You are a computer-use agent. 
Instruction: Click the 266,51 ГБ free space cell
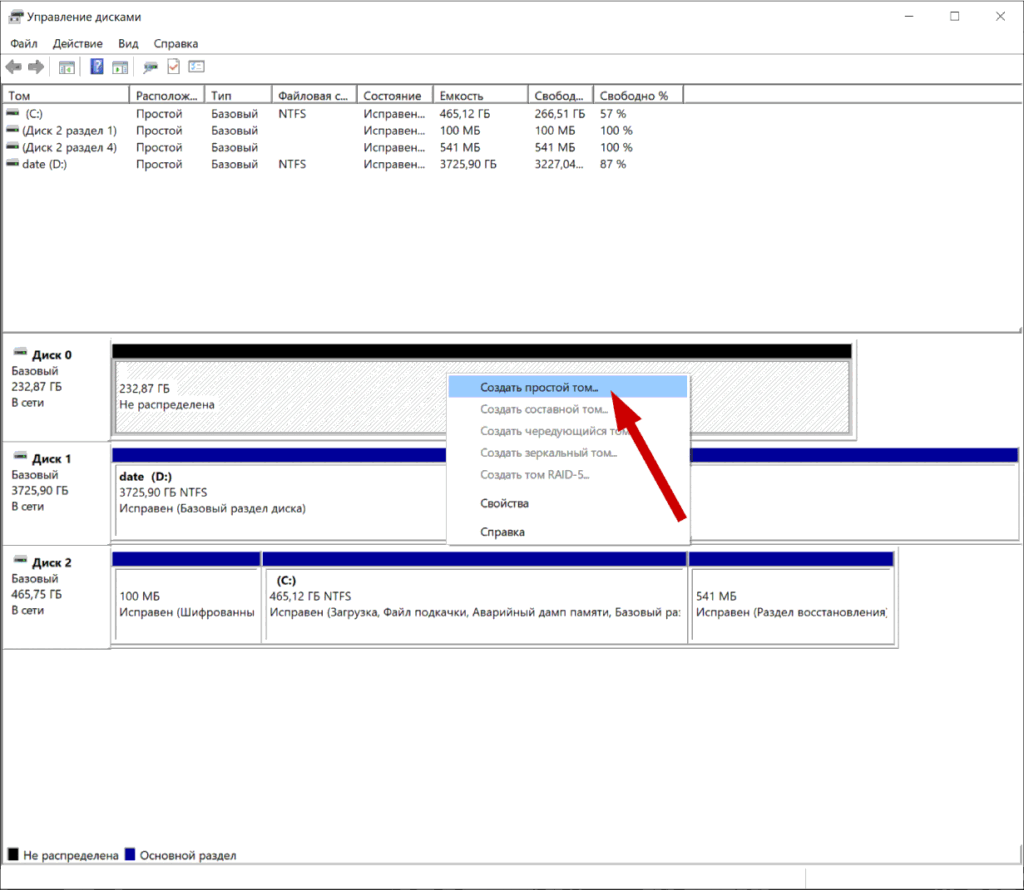(x=560, y=114)
